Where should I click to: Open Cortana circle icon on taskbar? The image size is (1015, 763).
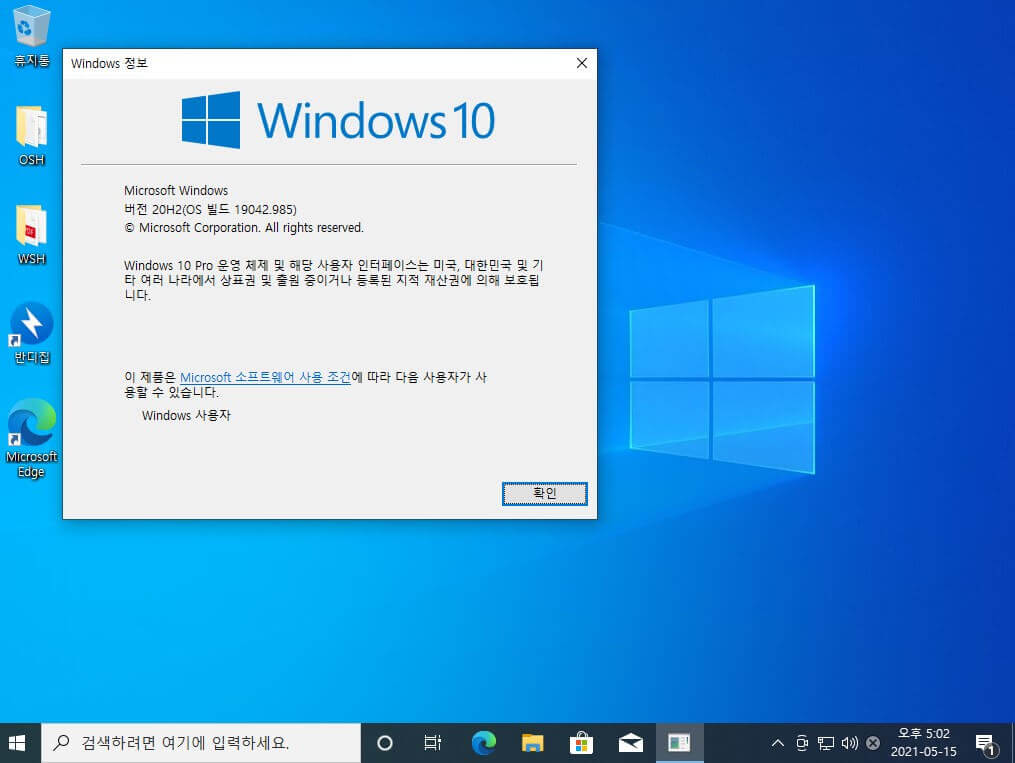tap(385, 743)
